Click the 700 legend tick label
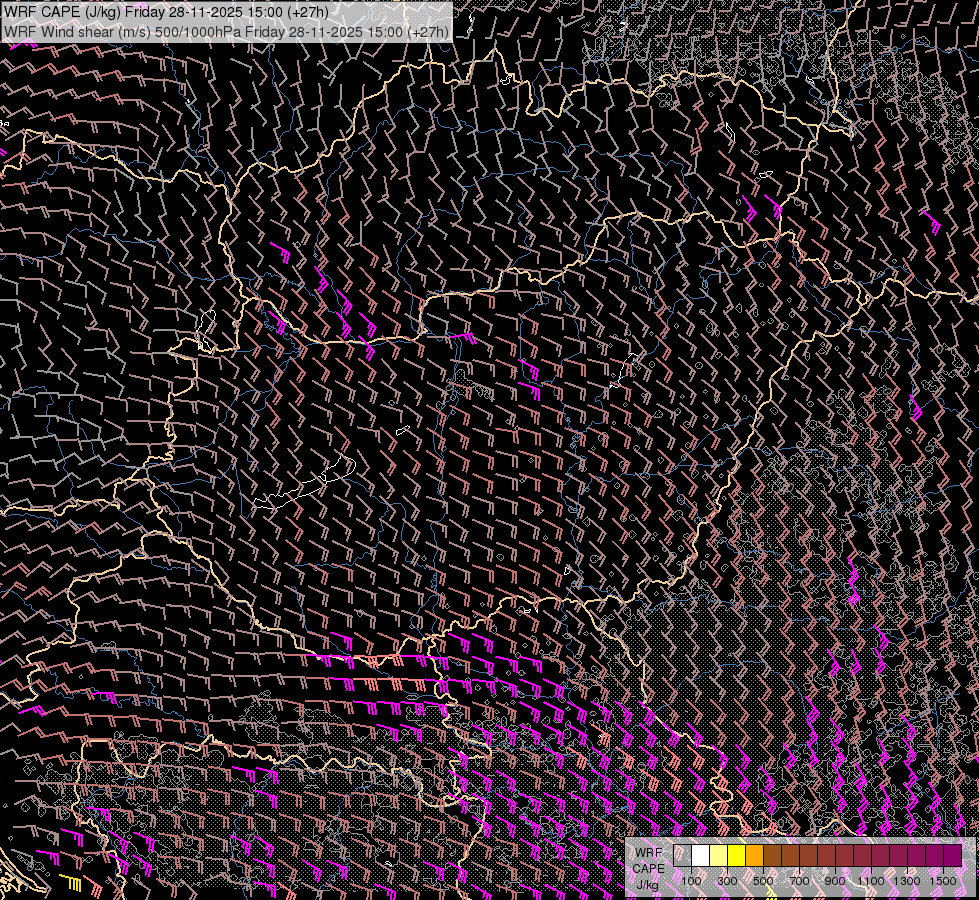The height and width of the screenshot is (900, 979). [x=799, y=881]
